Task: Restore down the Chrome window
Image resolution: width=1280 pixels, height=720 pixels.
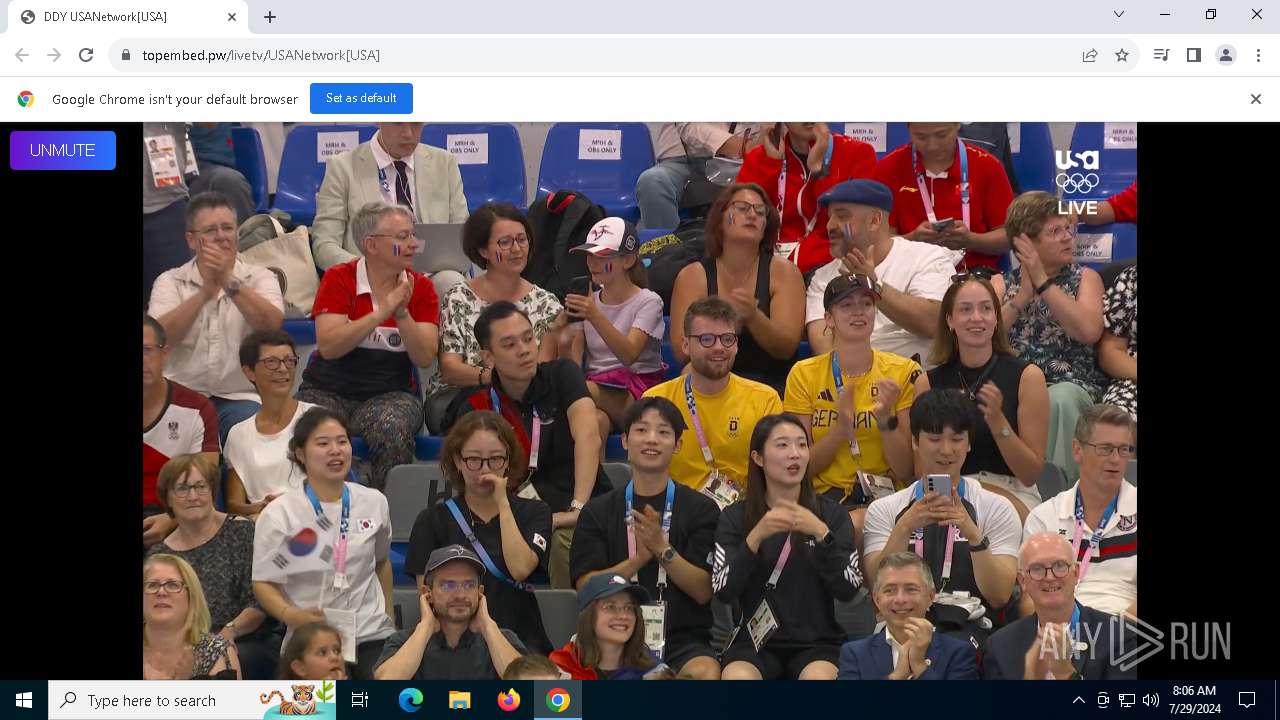Action: [x=1211, y=14]
